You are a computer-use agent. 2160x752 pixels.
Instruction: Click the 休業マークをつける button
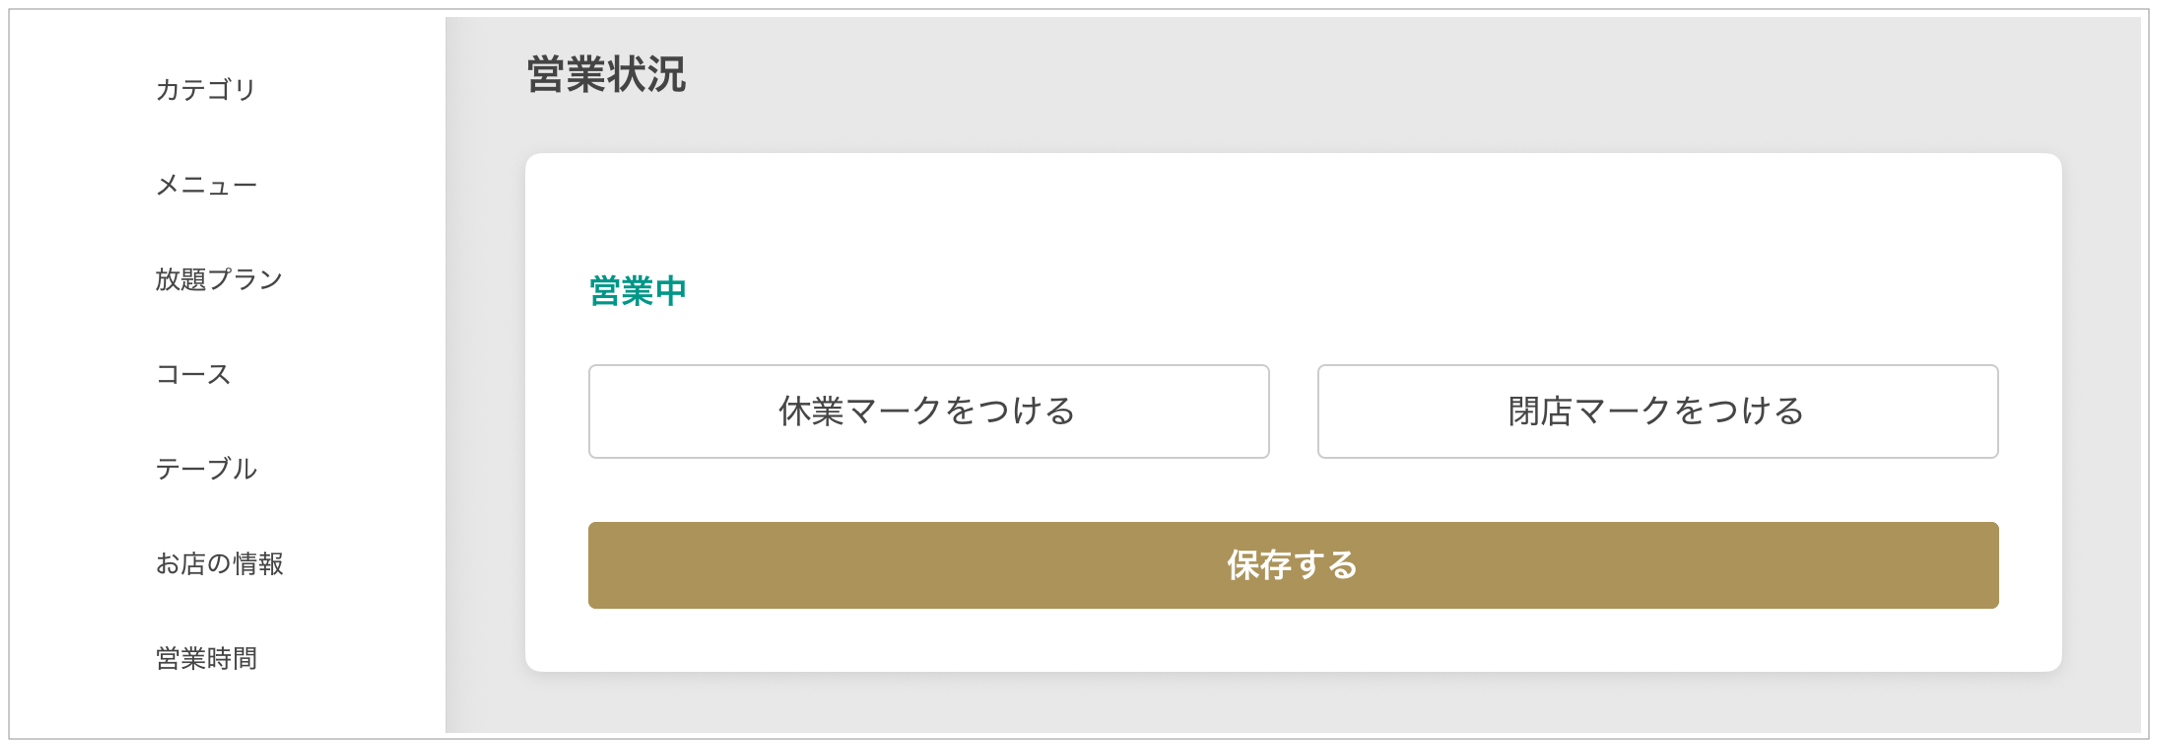pos(928,411)
